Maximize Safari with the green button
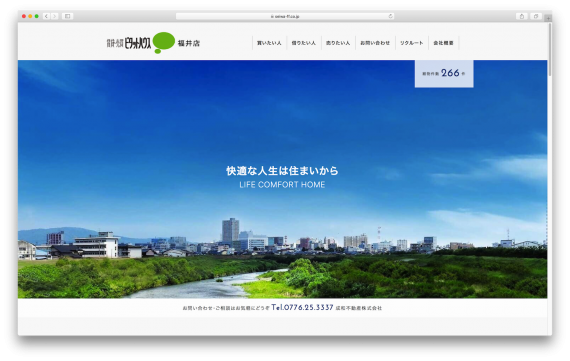The height and width of the screenshot is (361, 570). pyautogui.click(x=36, y=16)
